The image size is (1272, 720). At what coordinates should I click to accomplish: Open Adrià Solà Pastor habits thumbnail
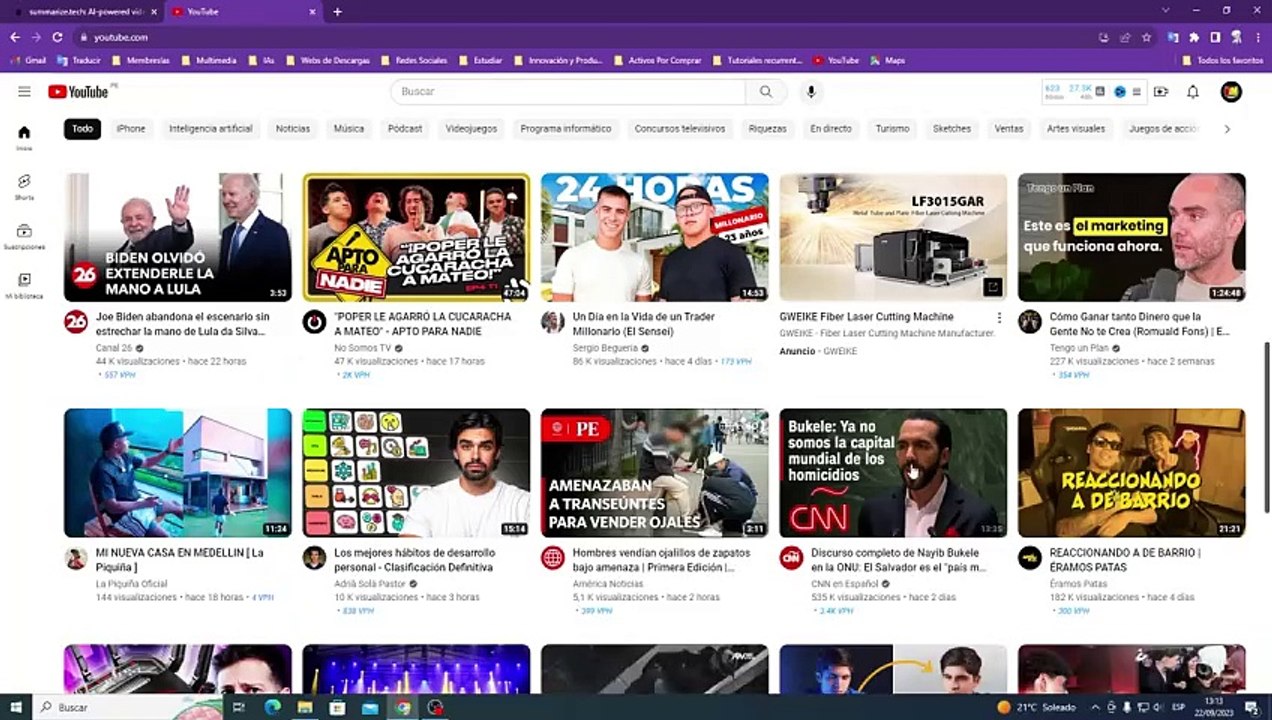(x=416, y=473)
